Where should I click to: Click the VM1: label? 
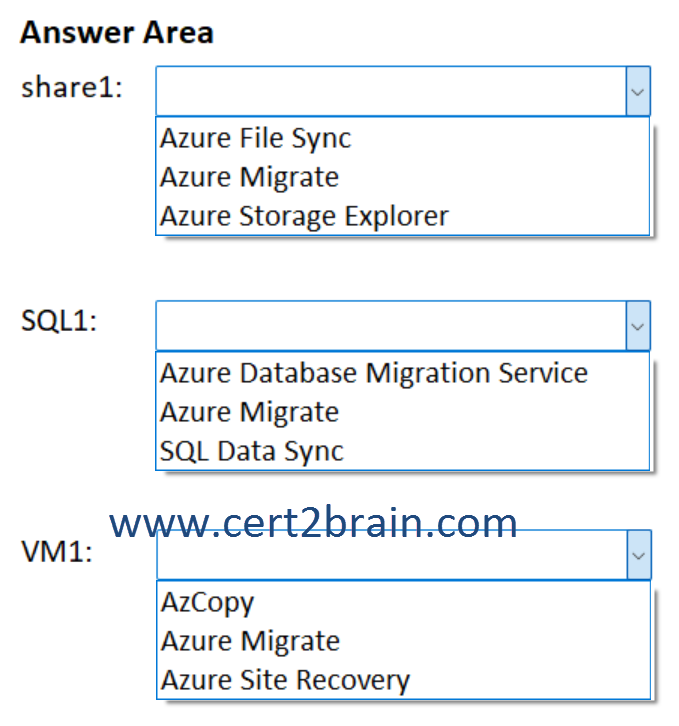coord(57,551)
